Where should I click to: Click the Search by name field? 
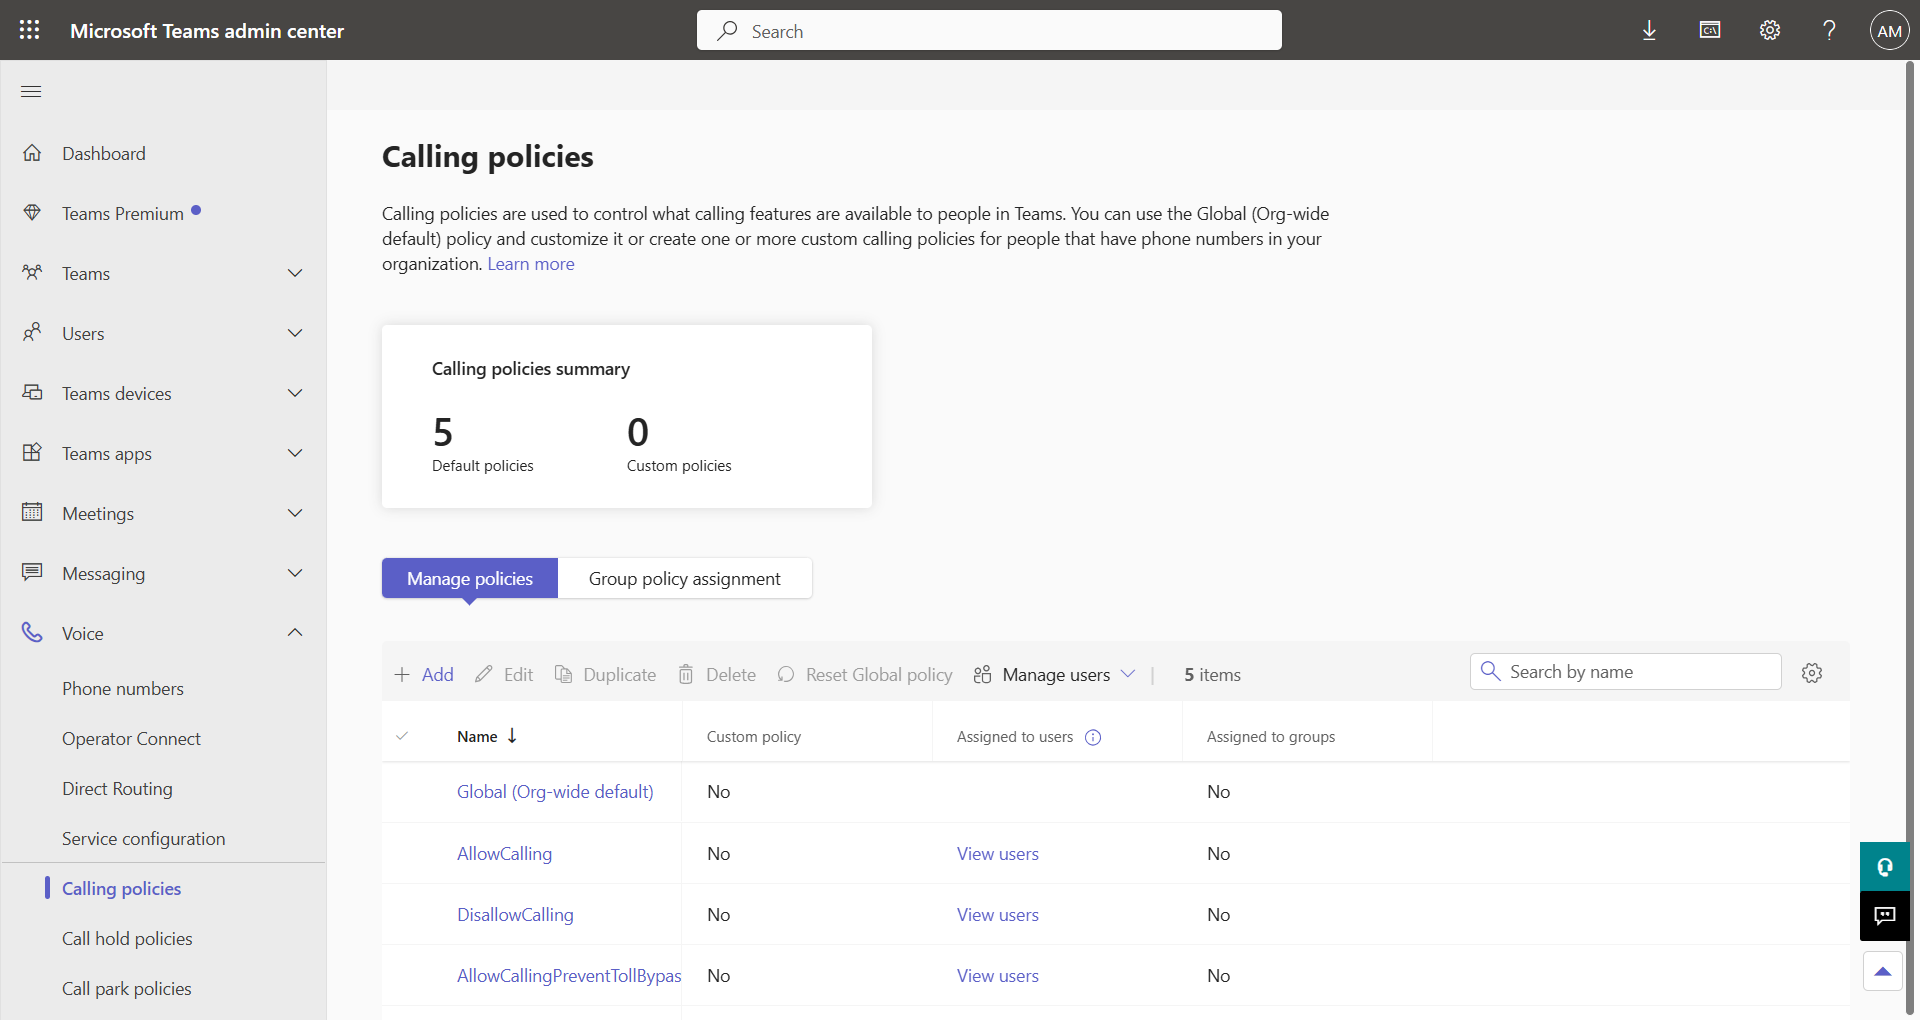[x=1626, y=672]
